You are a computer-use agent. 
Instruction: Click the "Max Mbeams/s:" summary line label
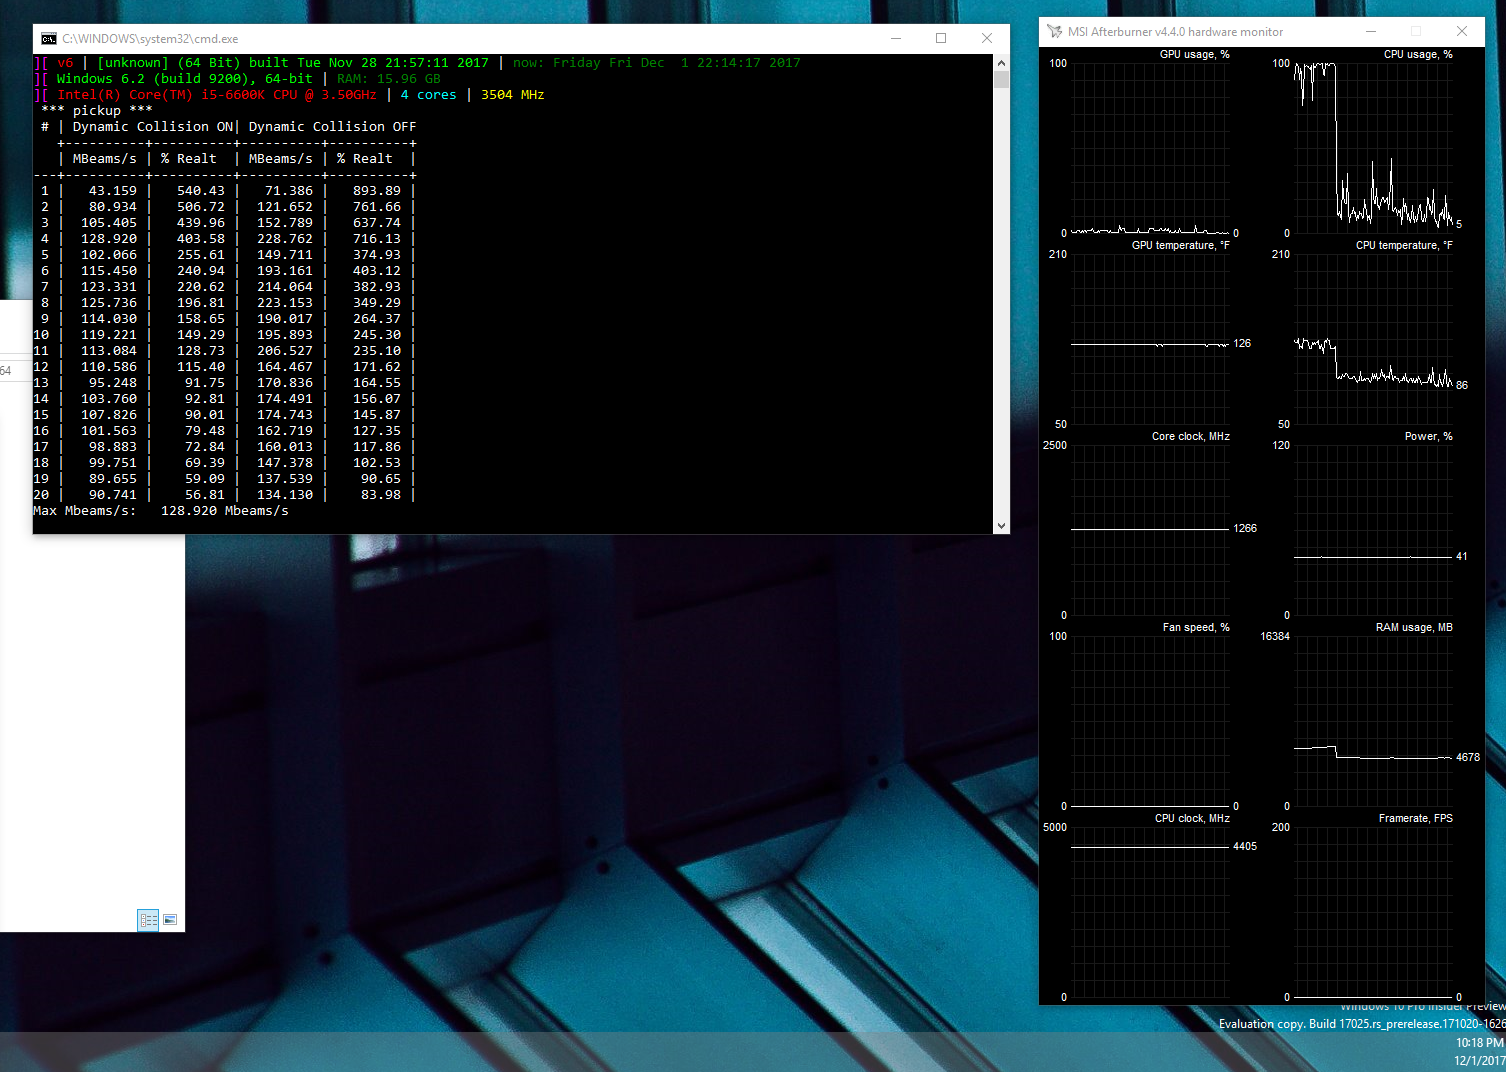[85, 511]
